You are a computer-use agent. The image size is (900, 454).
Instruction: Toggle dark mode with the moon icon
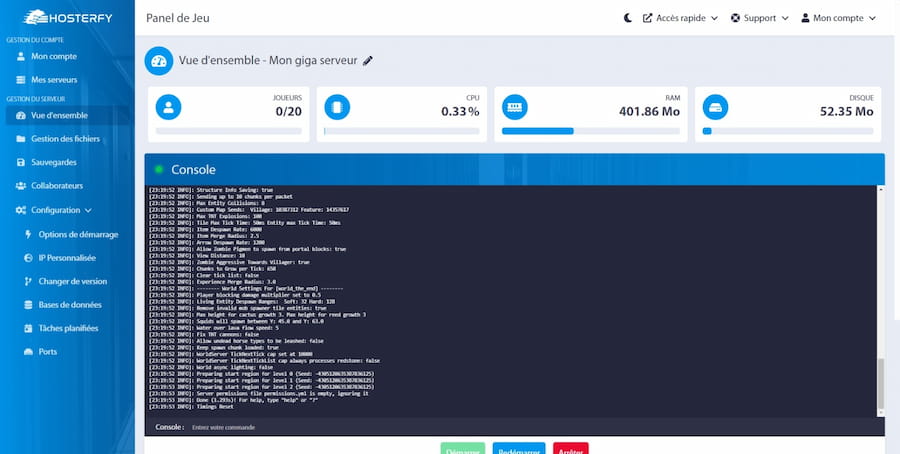[628, 18]
